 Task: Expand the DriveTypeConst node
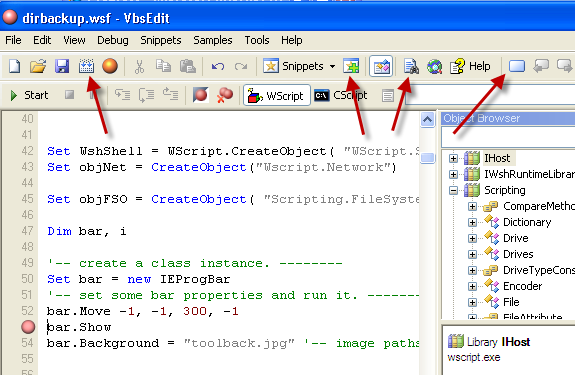tap(472, 271)
